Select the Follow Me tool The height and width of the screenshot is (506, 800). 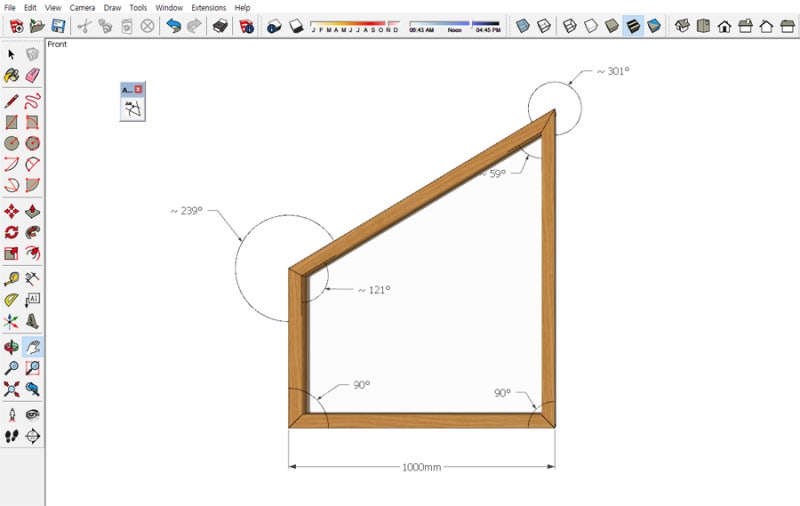click(32, 232)
